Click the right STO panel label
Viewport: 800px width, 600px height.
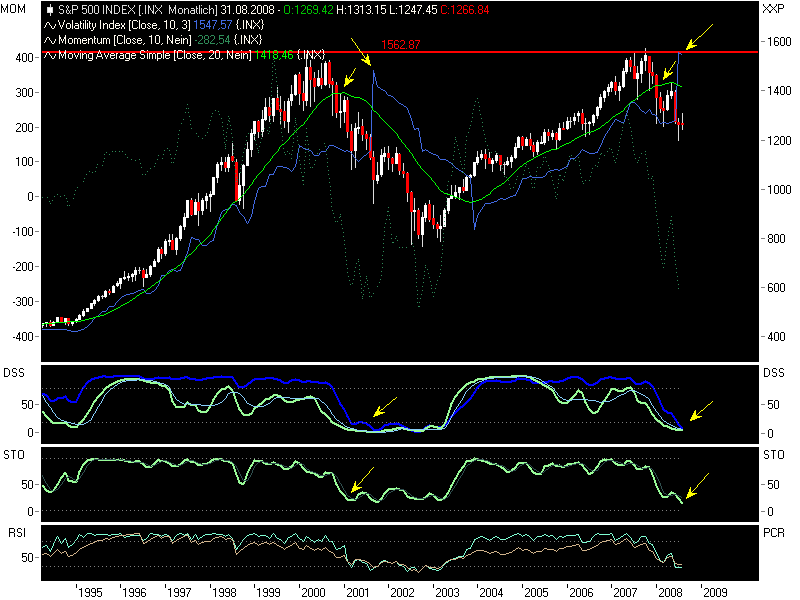(x=773, y=455)
